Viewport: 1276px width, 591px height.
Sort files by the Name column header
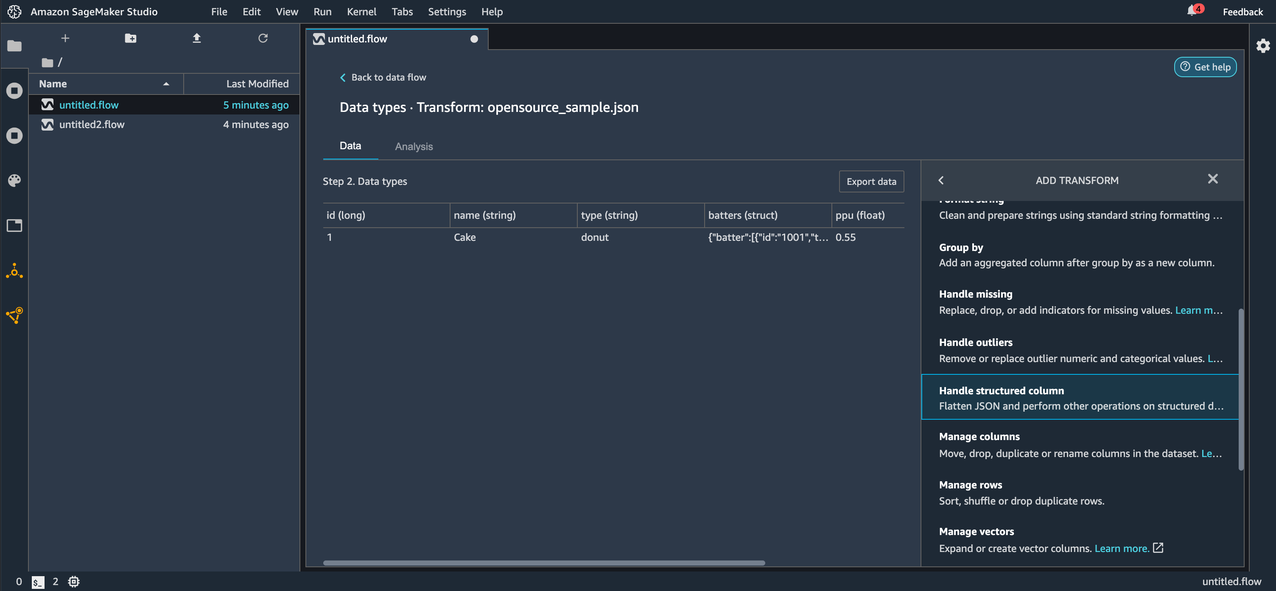[106, 84]
